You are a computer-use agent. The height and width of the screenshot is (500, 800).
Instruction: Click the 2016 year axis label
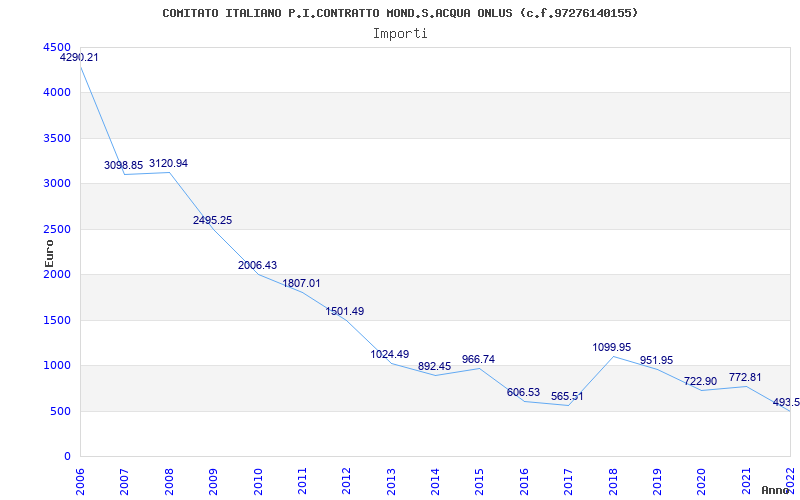524,480
